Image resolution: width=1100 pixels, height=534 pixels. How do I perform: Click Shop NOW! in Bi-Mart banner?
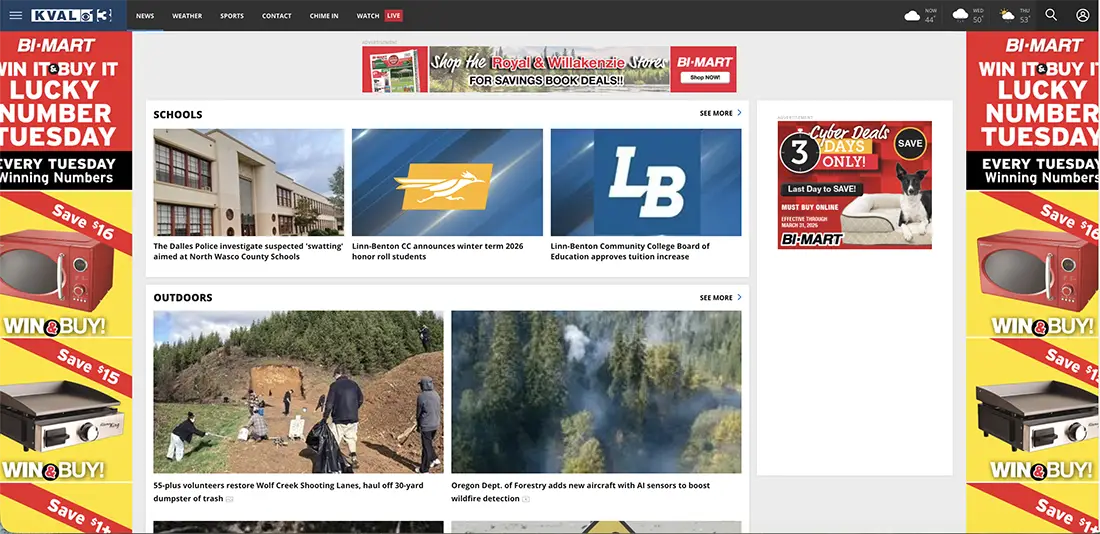click(x=704, y=78)
